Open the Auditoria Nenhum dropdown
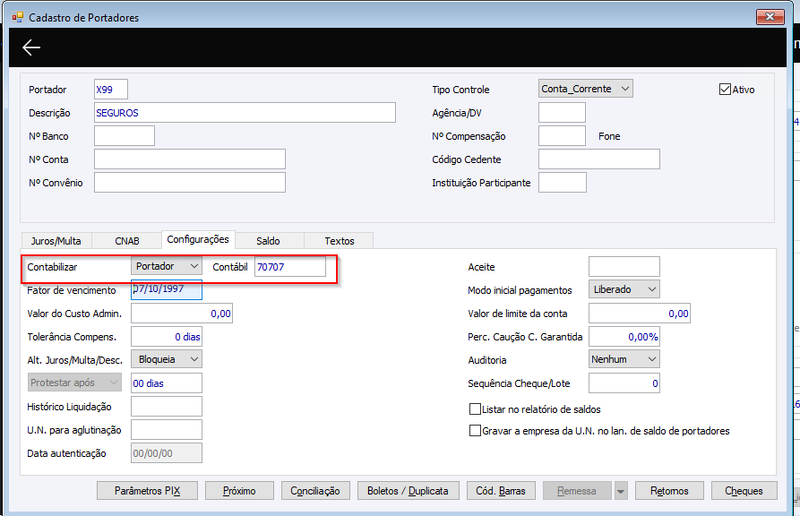Screen dimensions: 800x516 click(x=624, y=359)
